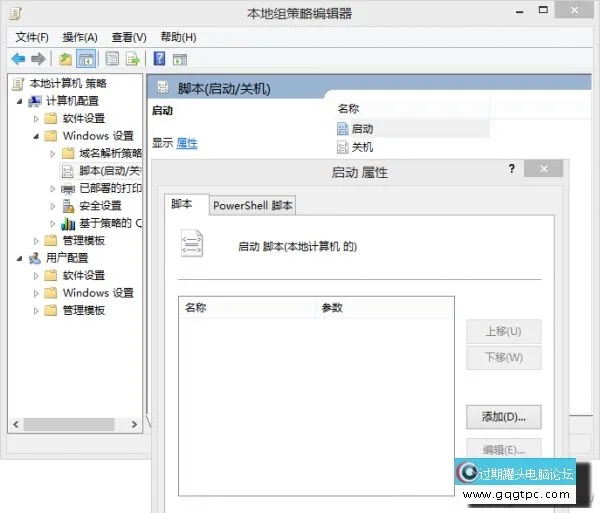Click the Up one level folder icon
Image resolution: width=600 pixels, height=513 pixels.
click(x=65, y=59)
